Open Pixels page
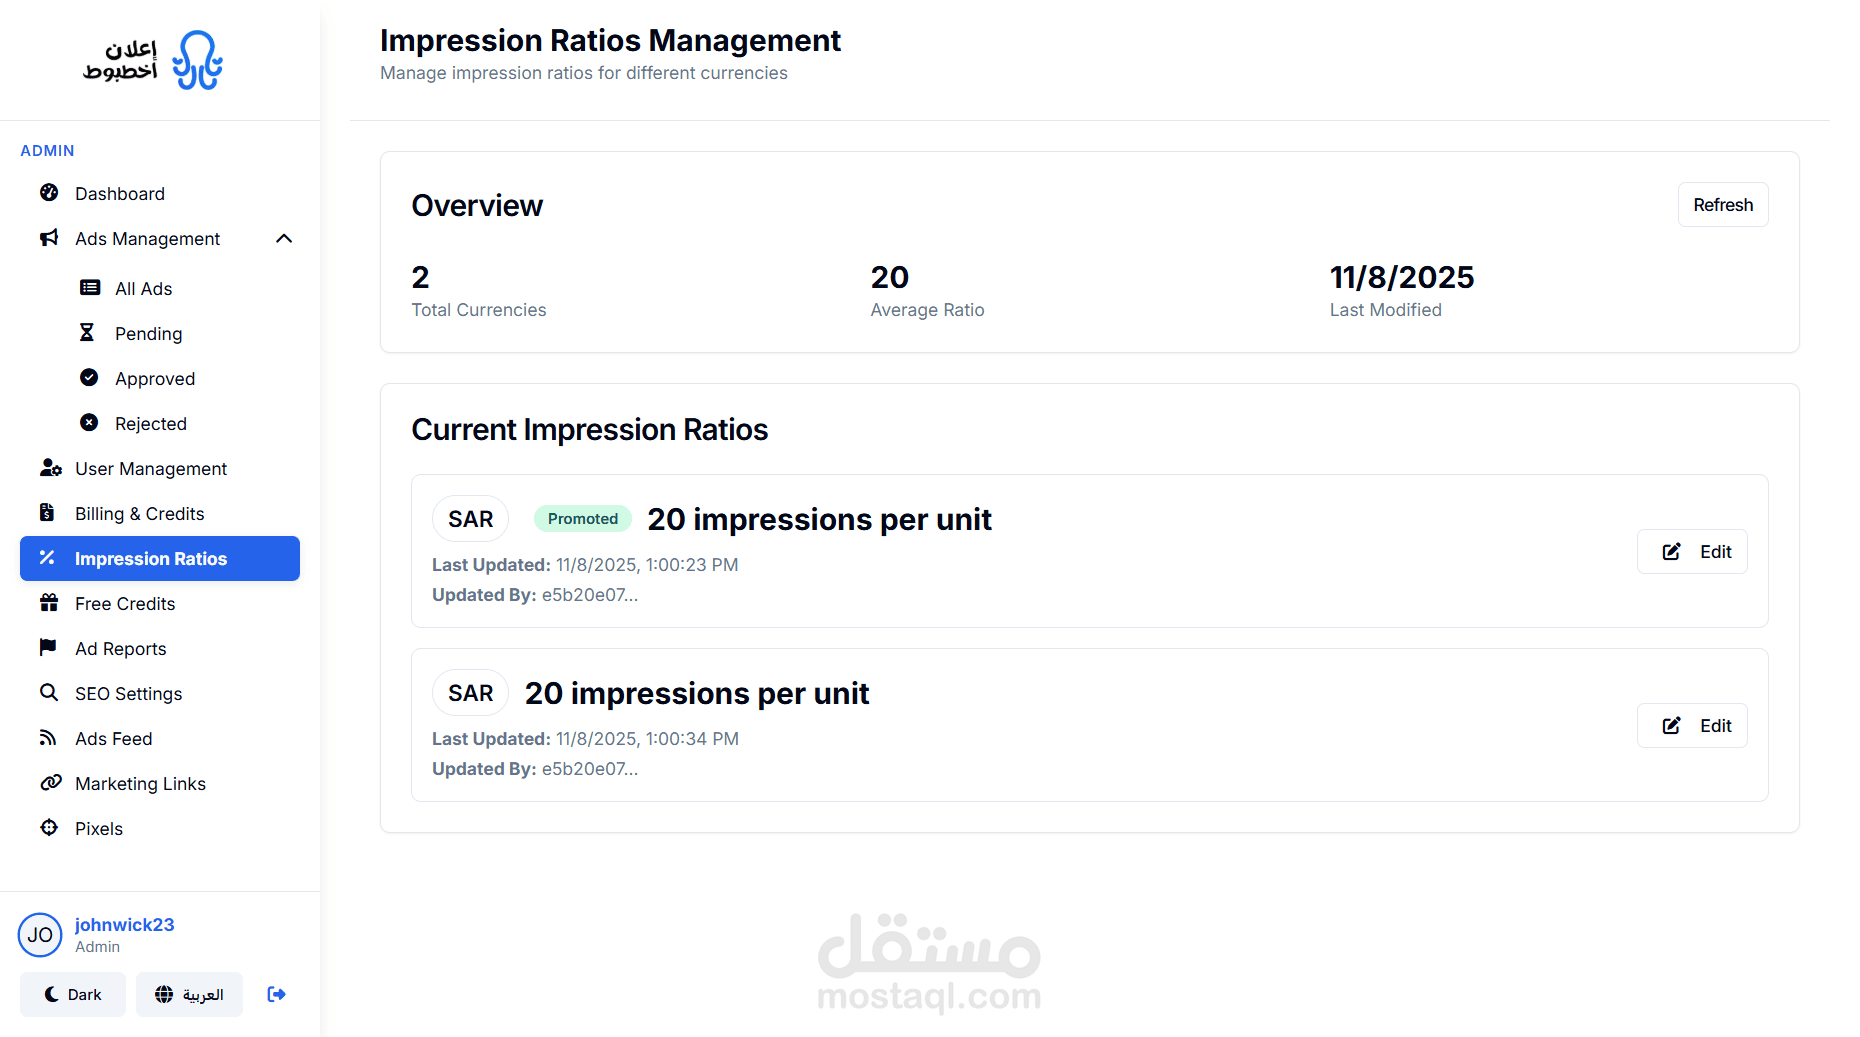Screen dimensions: 1860x1037 (x=160, y=828)
